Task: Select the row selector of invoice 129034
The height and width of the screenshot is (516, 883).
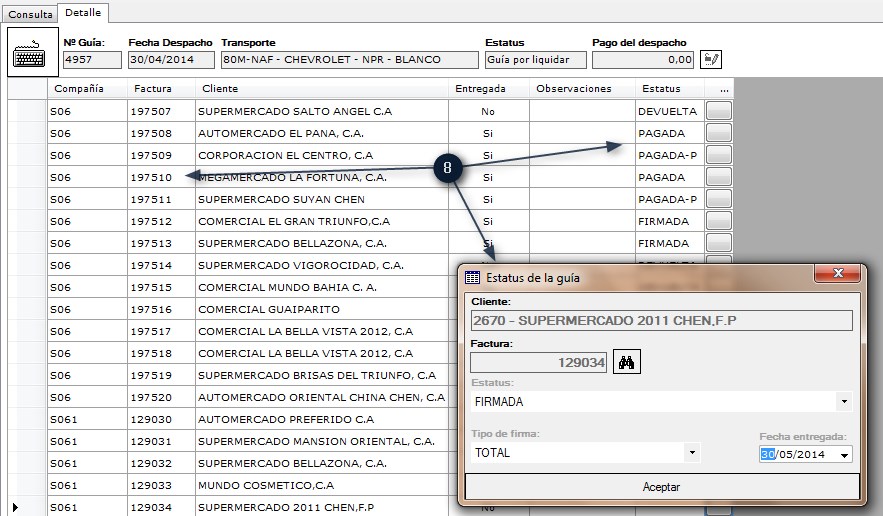Action: (x=27, y=507)
